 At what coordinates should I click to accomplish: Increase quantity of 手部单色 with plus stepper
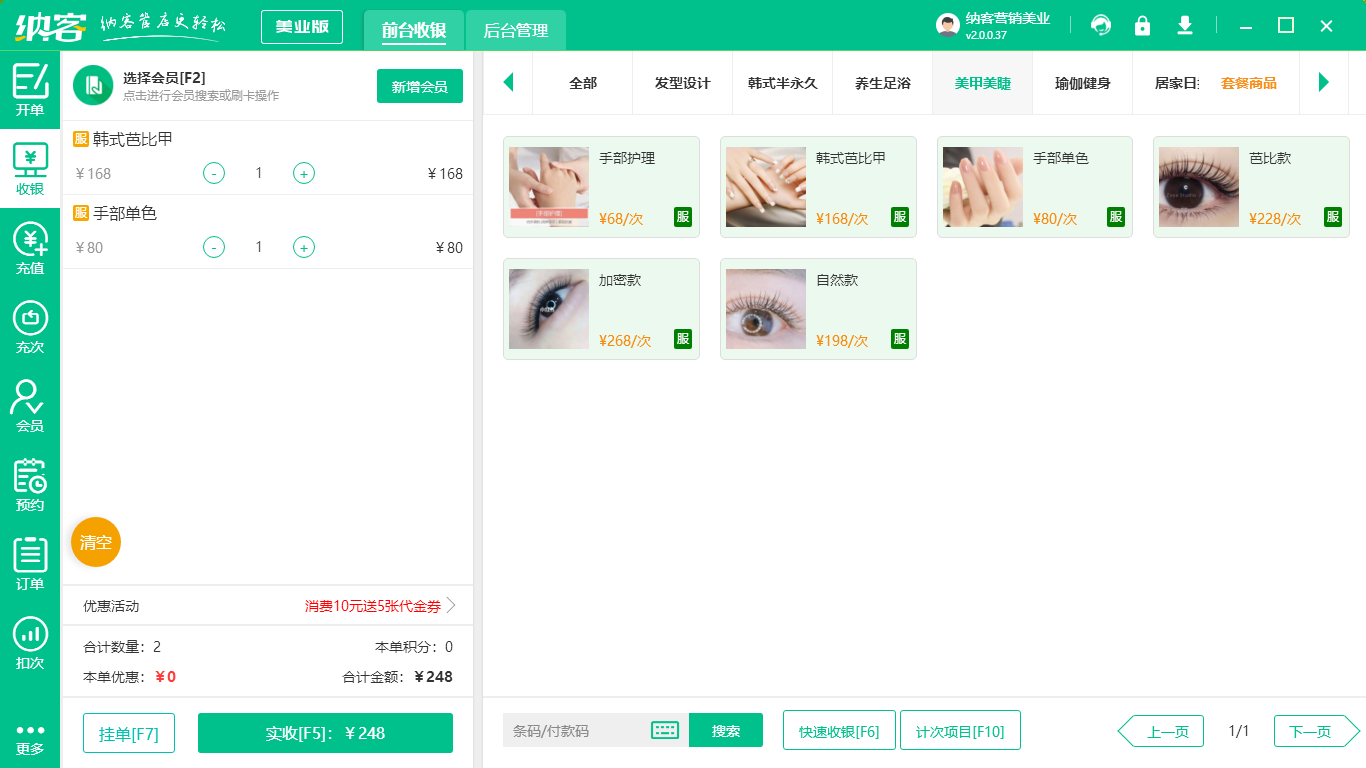point(303,247)
